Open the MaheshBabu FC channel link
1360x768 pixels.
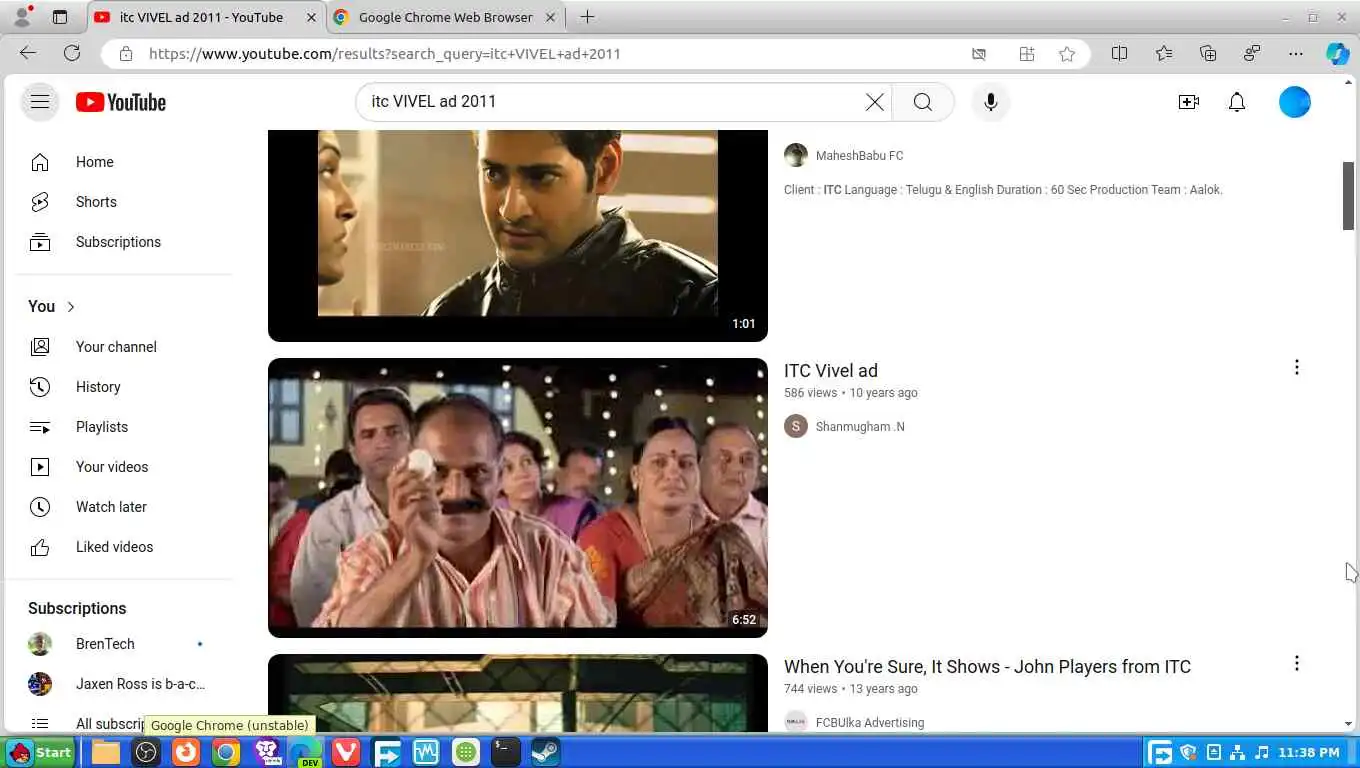pyautogui.click(x=859, y=156)
